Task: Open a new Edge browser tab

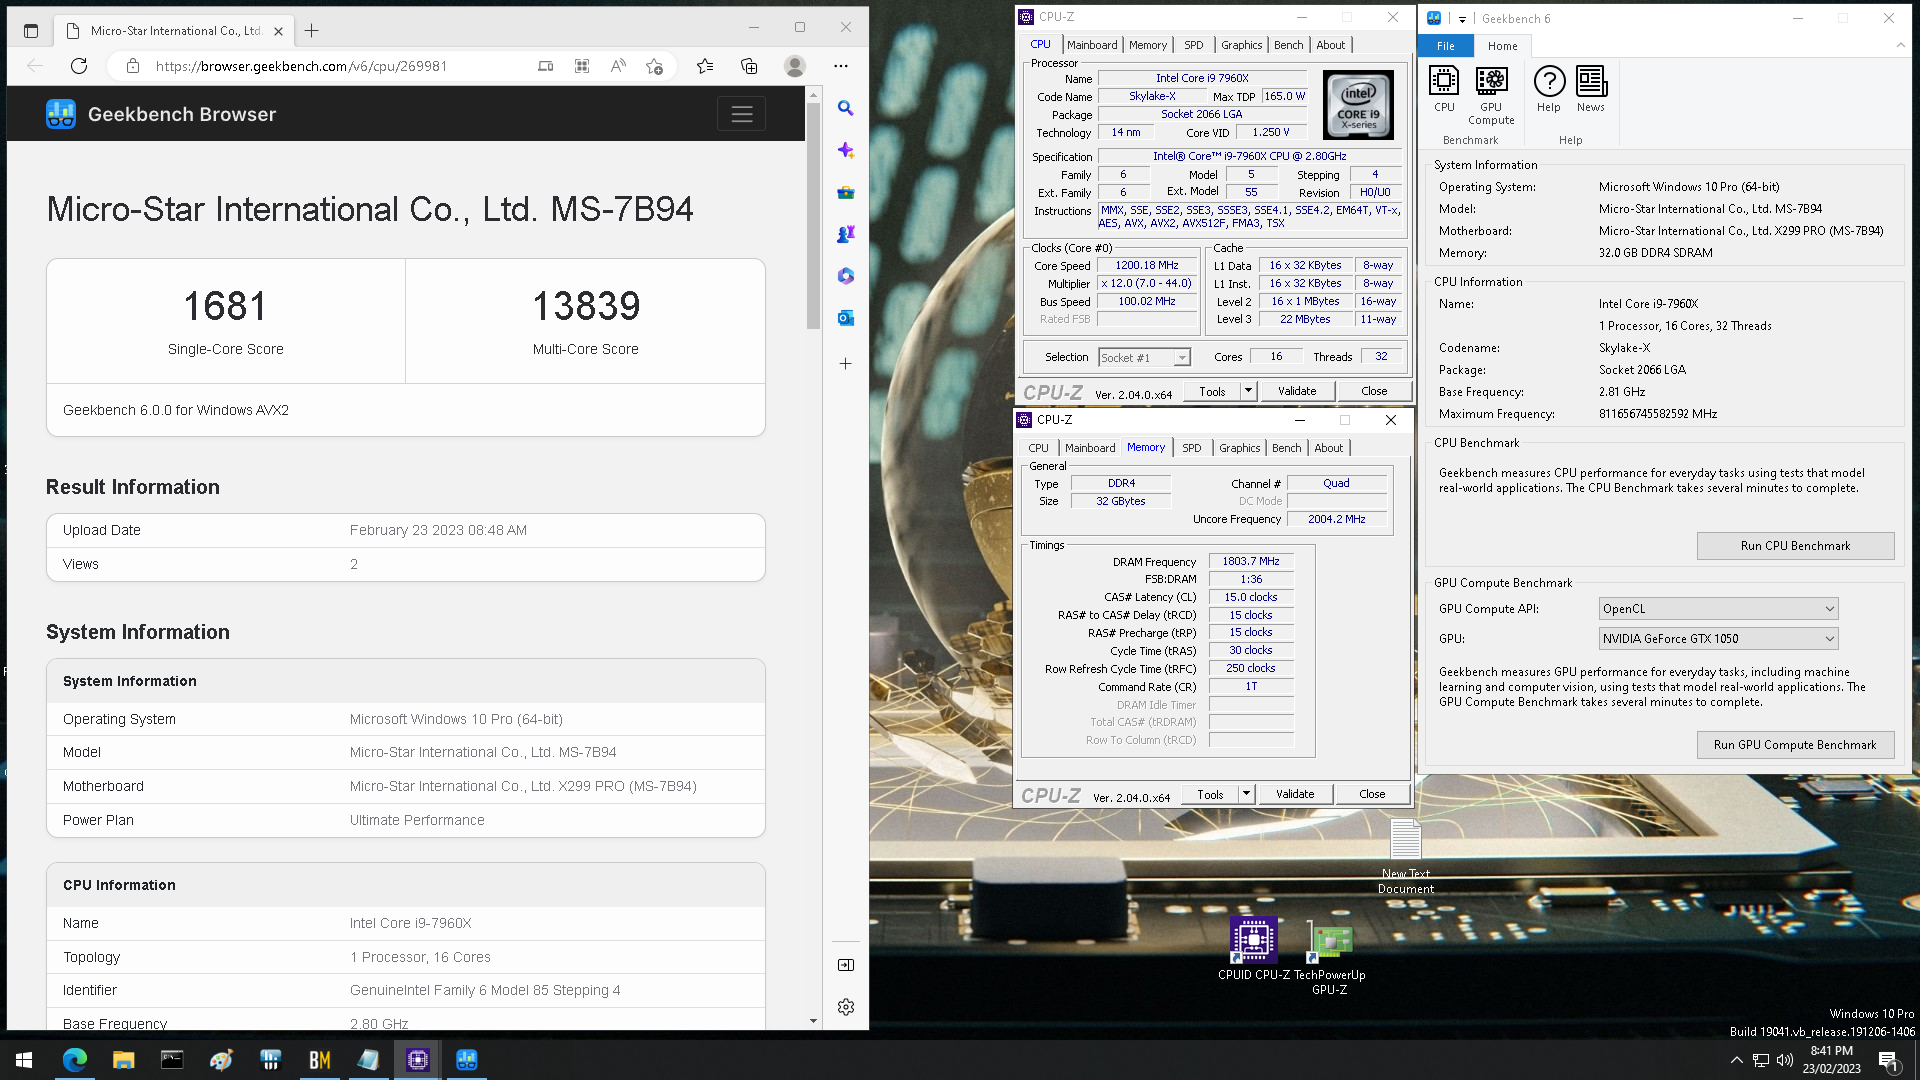Action: pyautogui.click(x=312, y=31)
